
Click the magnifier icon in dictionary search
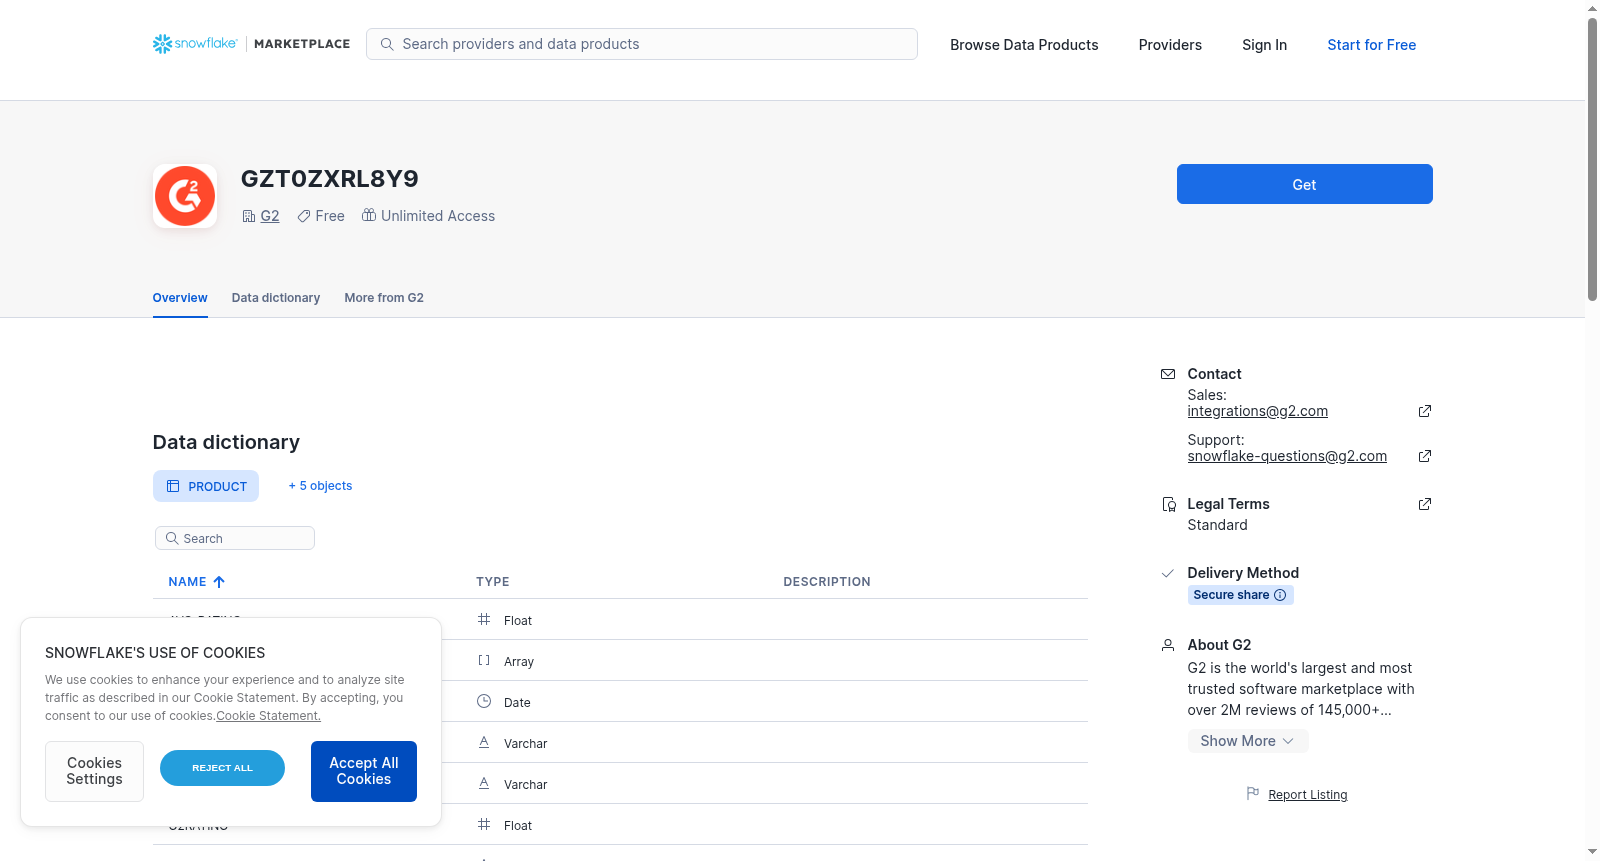pyautogui.click(x=172, y=538)
